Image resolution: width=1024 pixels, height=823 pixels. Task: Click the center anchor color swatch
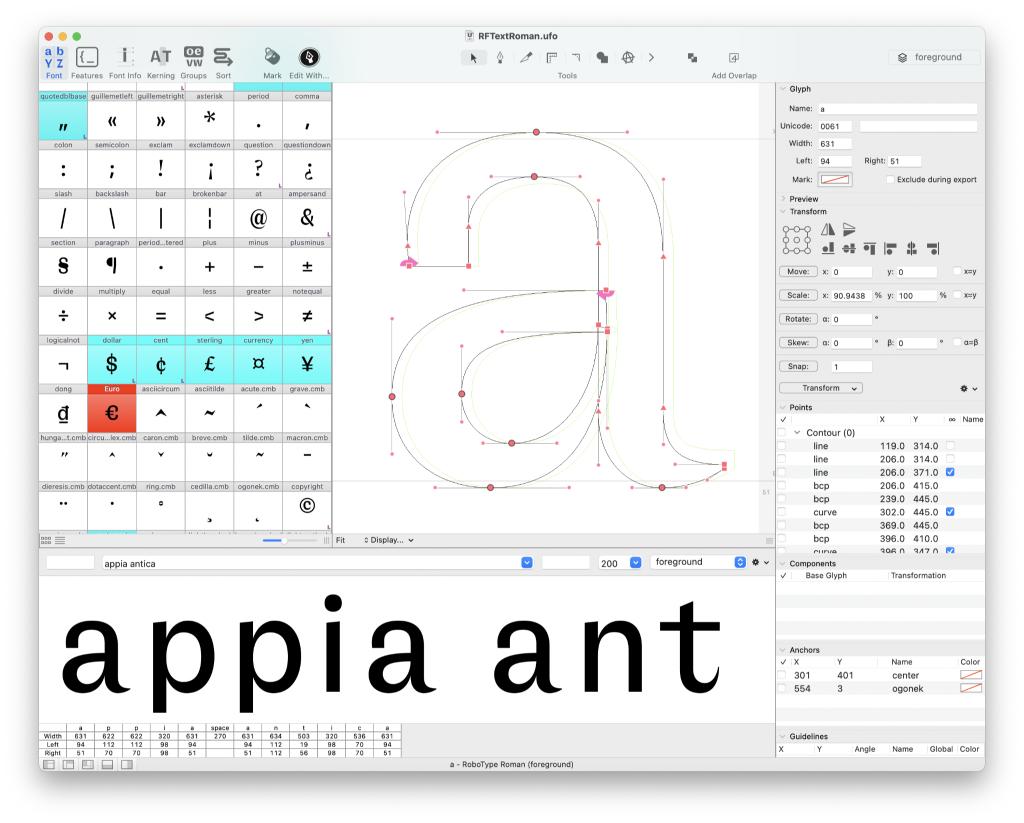click(970, 675)
